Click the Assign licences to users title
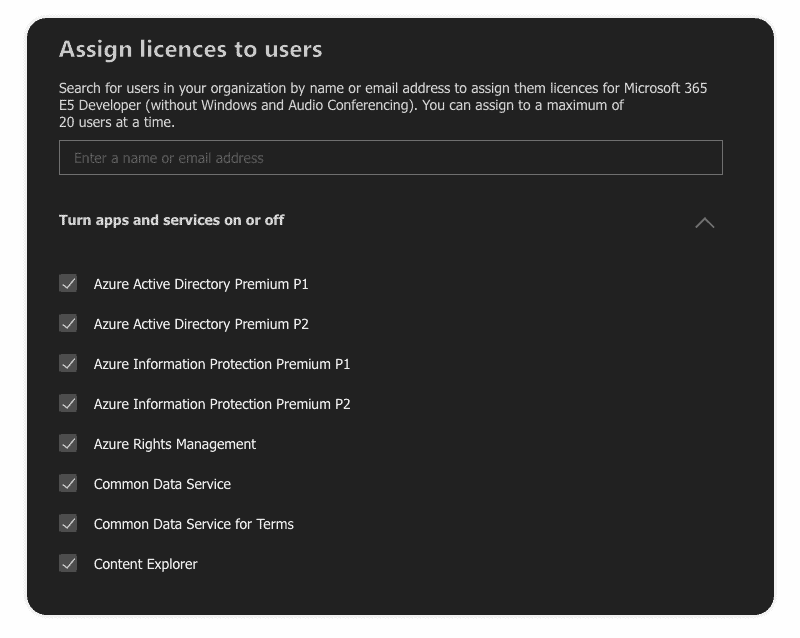 [190, 49]
